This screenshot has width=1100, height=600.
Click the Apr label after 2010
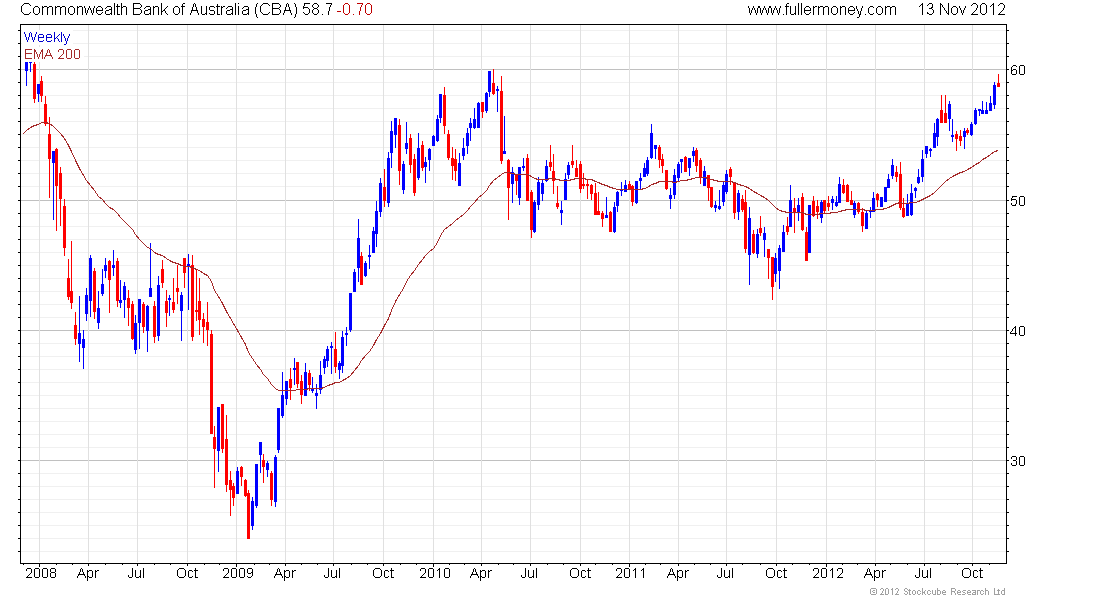(481, 574)
